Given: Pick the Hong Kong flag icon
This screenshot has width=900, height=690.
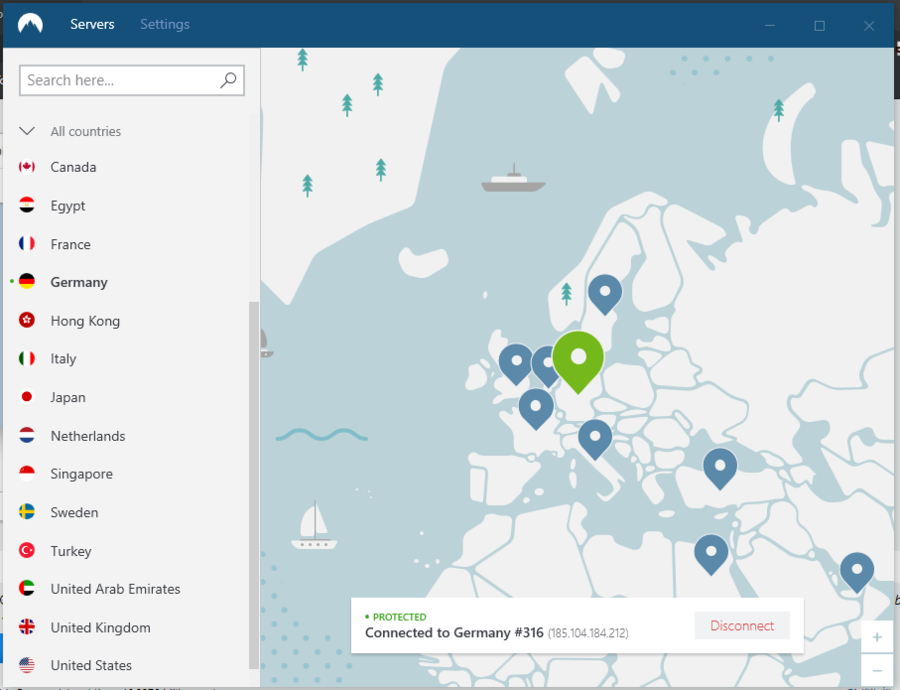Looking at the screenshot, I should coord(27,320).
